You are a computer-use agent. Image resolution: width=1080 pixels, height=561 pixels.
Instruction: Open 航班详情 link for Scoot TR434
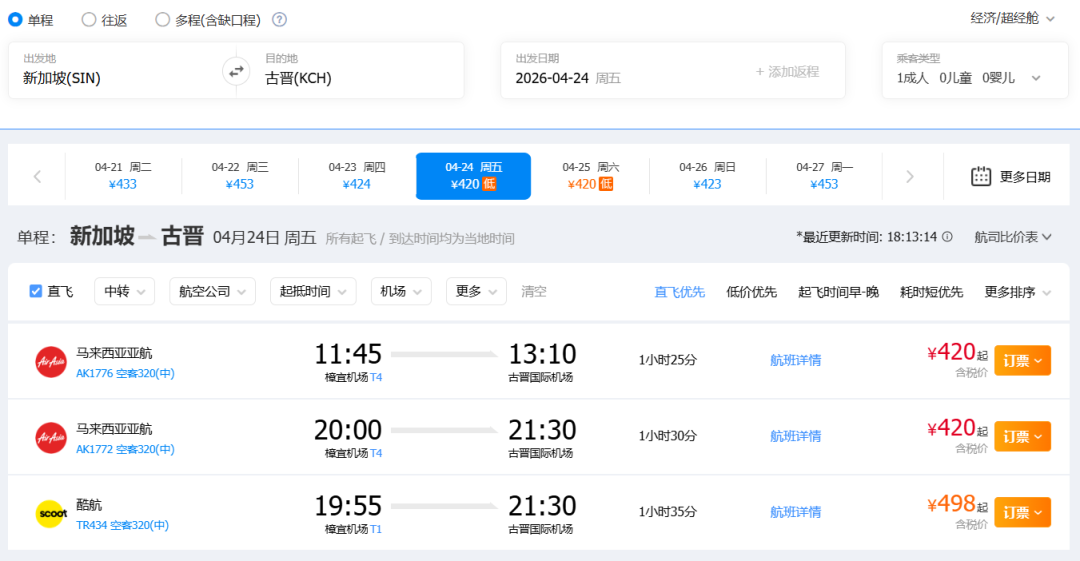click(x=795, y=512)
